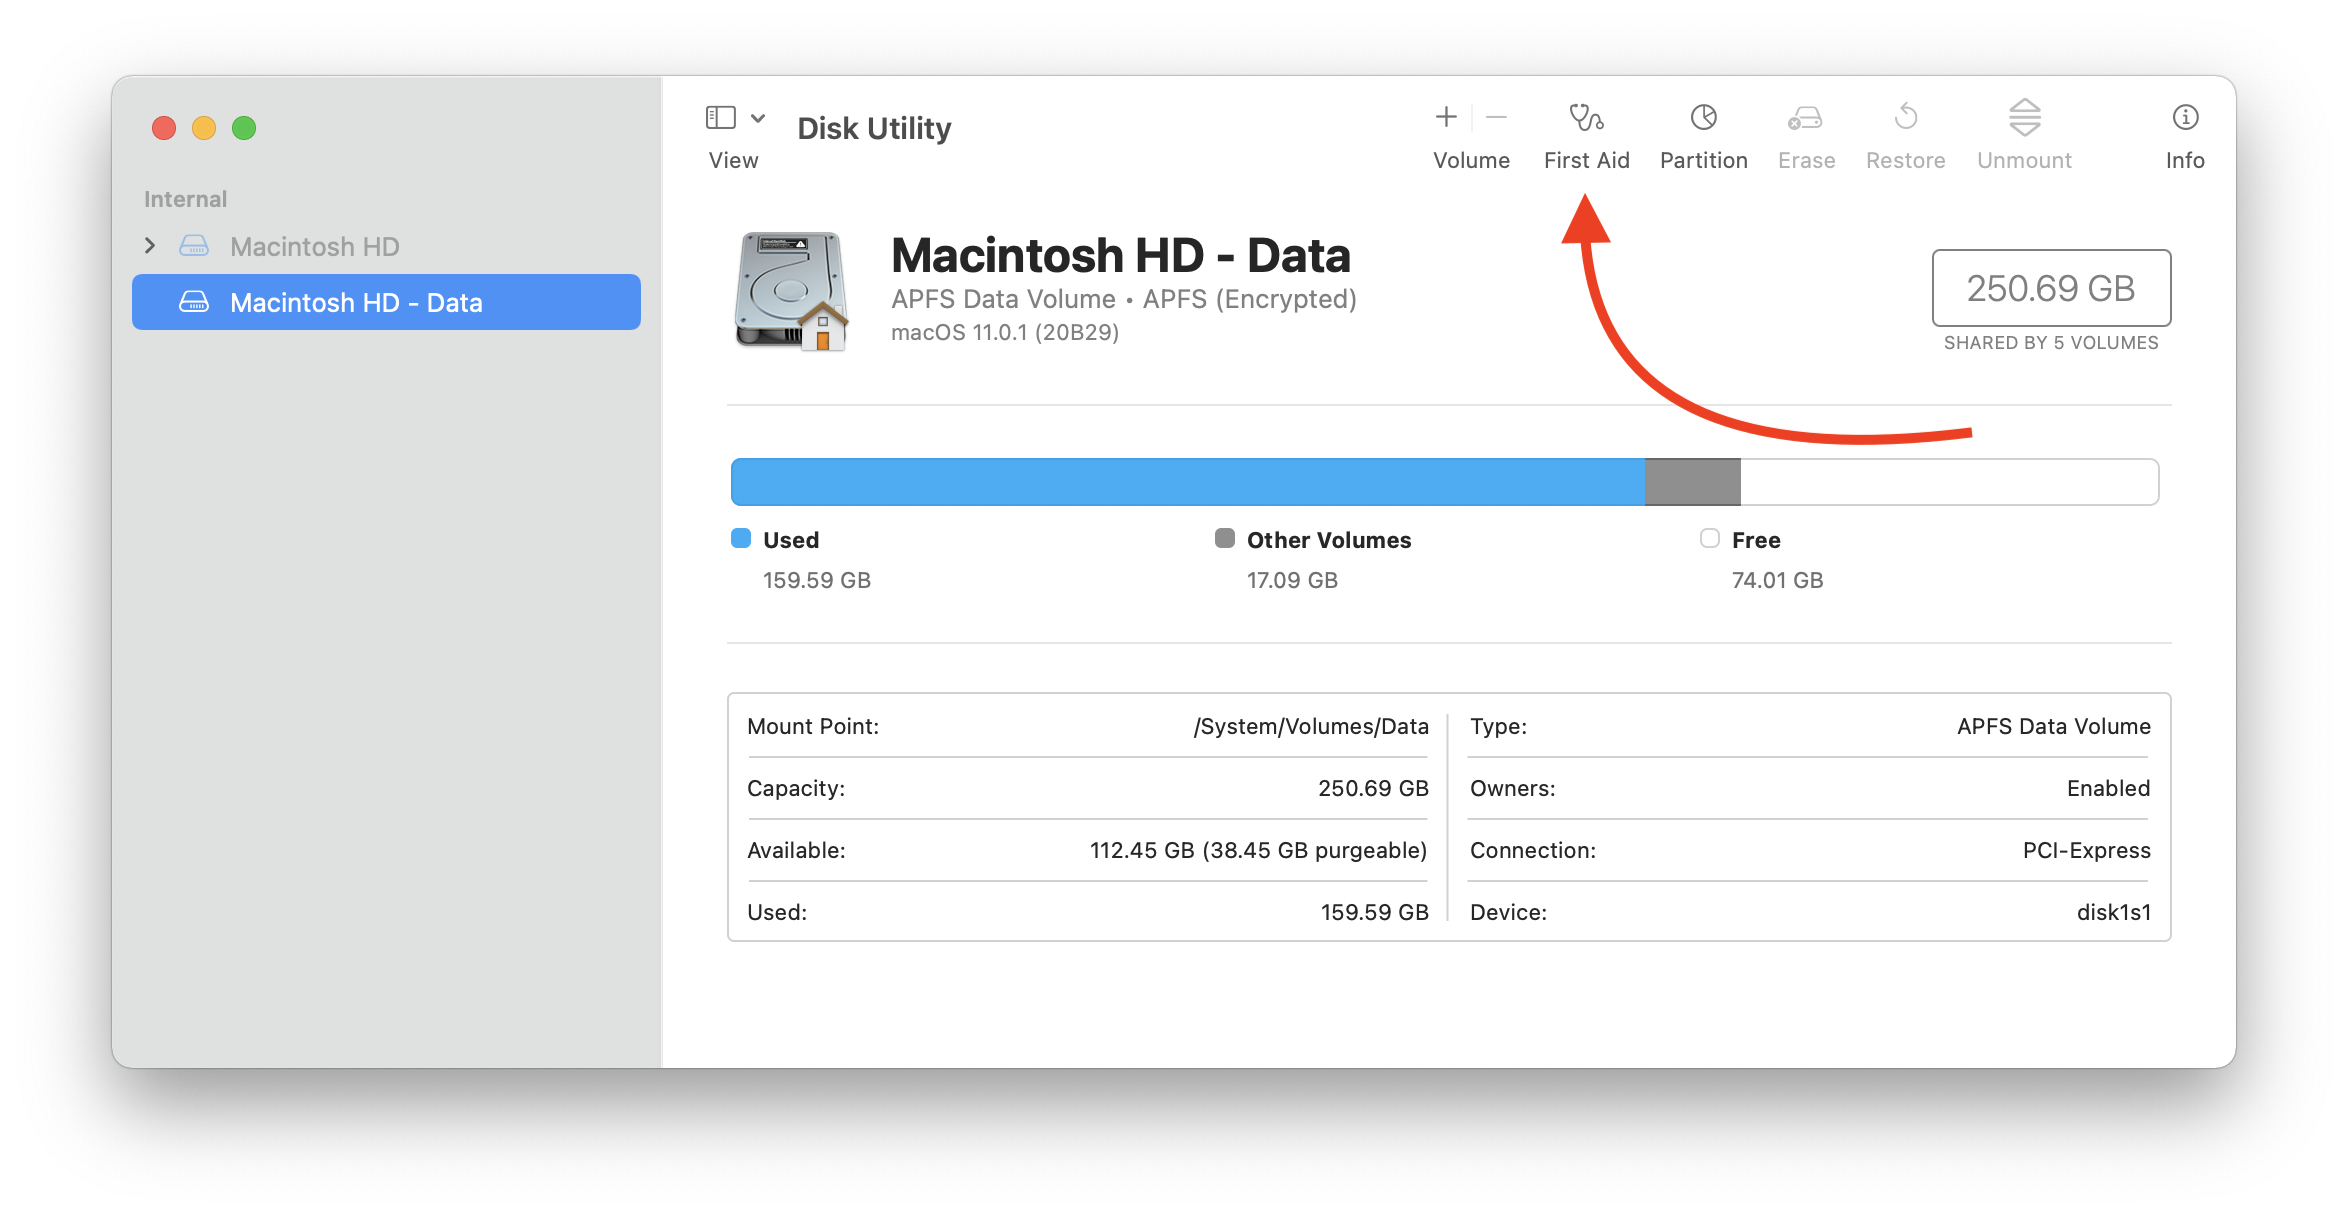Select Macintosh HD in sidebar
The image size is (2348, 1216).
coord(314,246)
